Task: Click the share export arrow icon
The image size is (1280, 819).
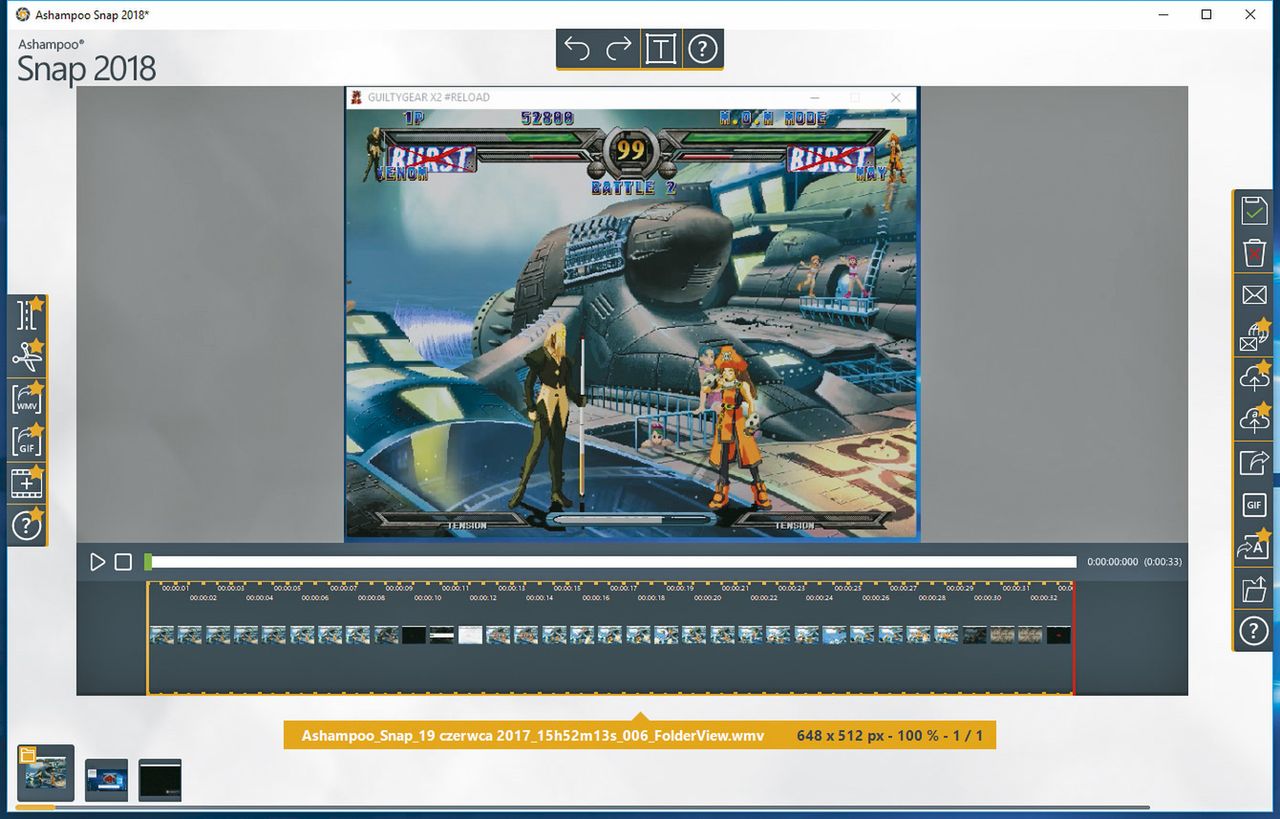Action: 1254,462
